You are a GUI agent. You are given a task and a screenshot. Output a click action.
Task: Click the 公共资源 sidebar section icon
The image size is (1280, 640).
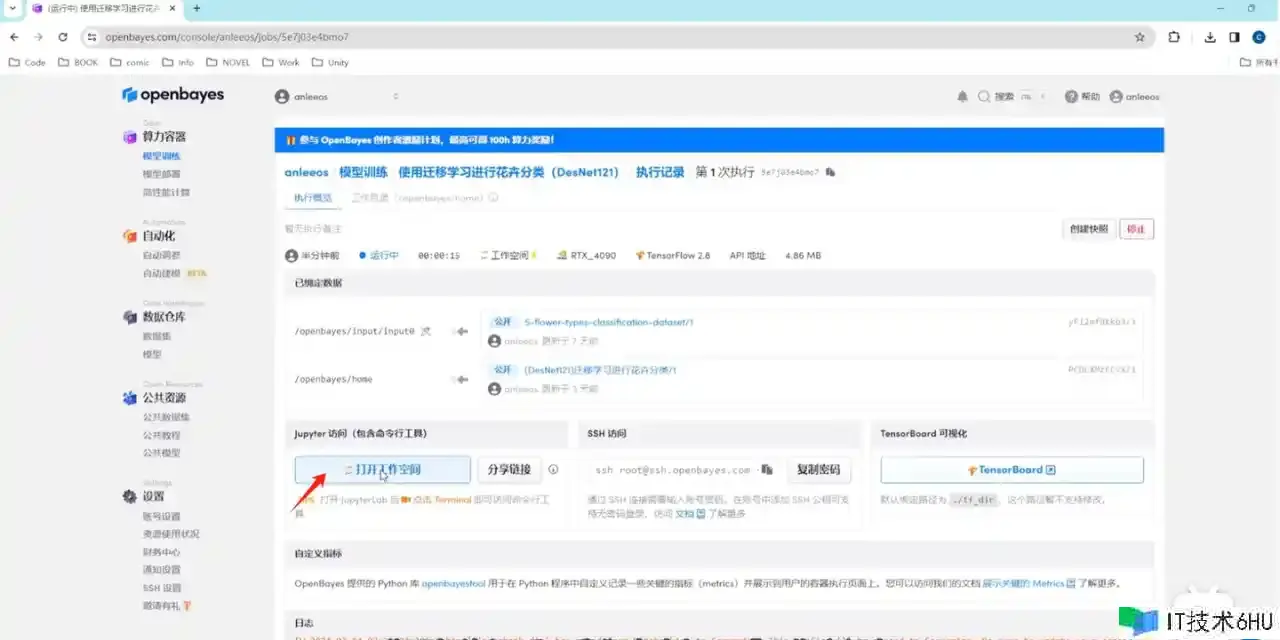click(129, 398)
